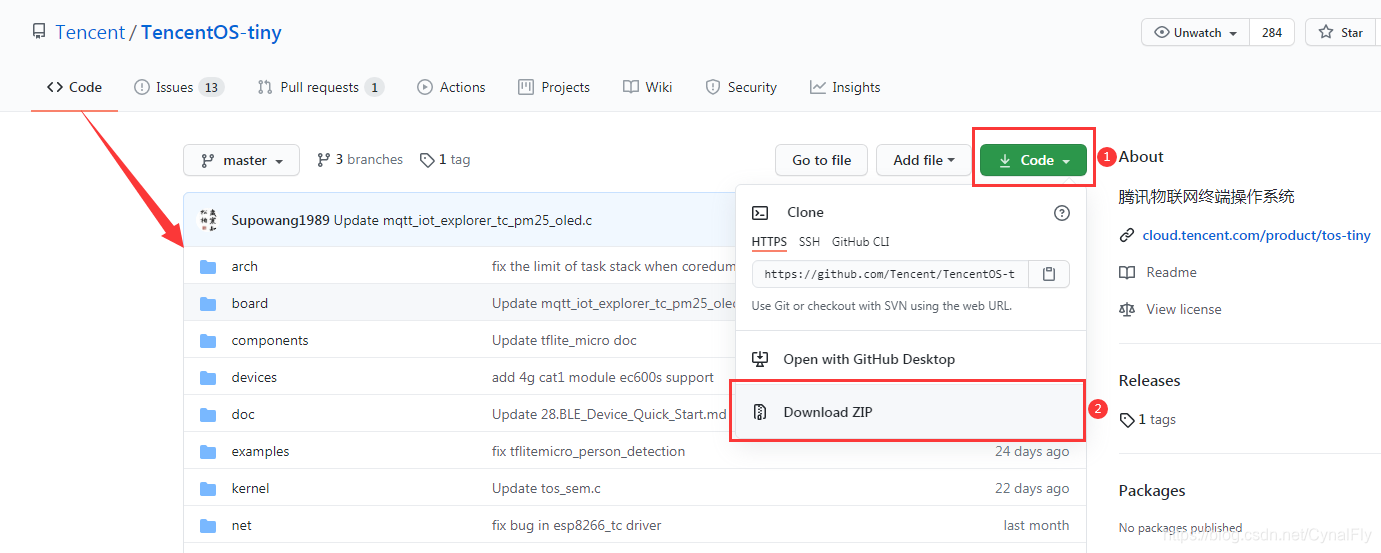Open the Code tab
Image resolution: width=1381 pixels, height=553 pixels.
point(74,87)
